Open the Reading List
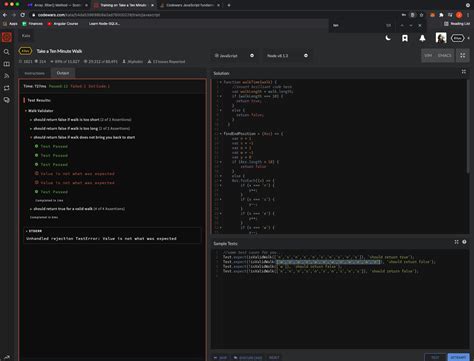This screenshot has height=361, width=474. 457,24
